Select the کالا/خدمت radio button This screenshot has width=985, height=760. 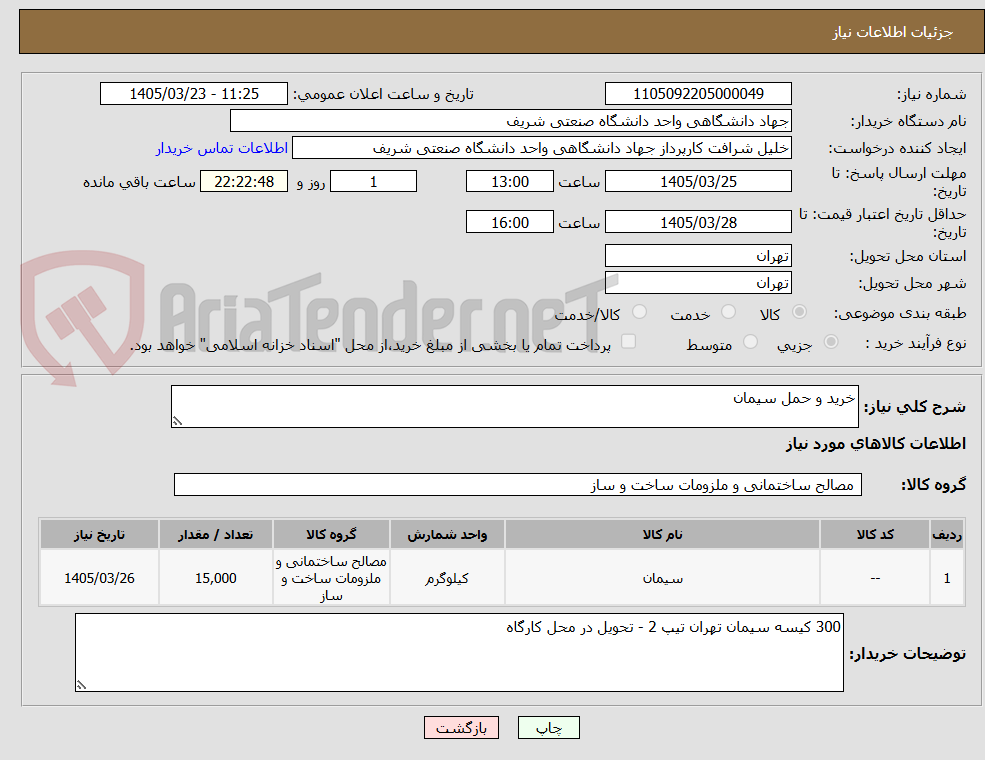click(639, 312)
